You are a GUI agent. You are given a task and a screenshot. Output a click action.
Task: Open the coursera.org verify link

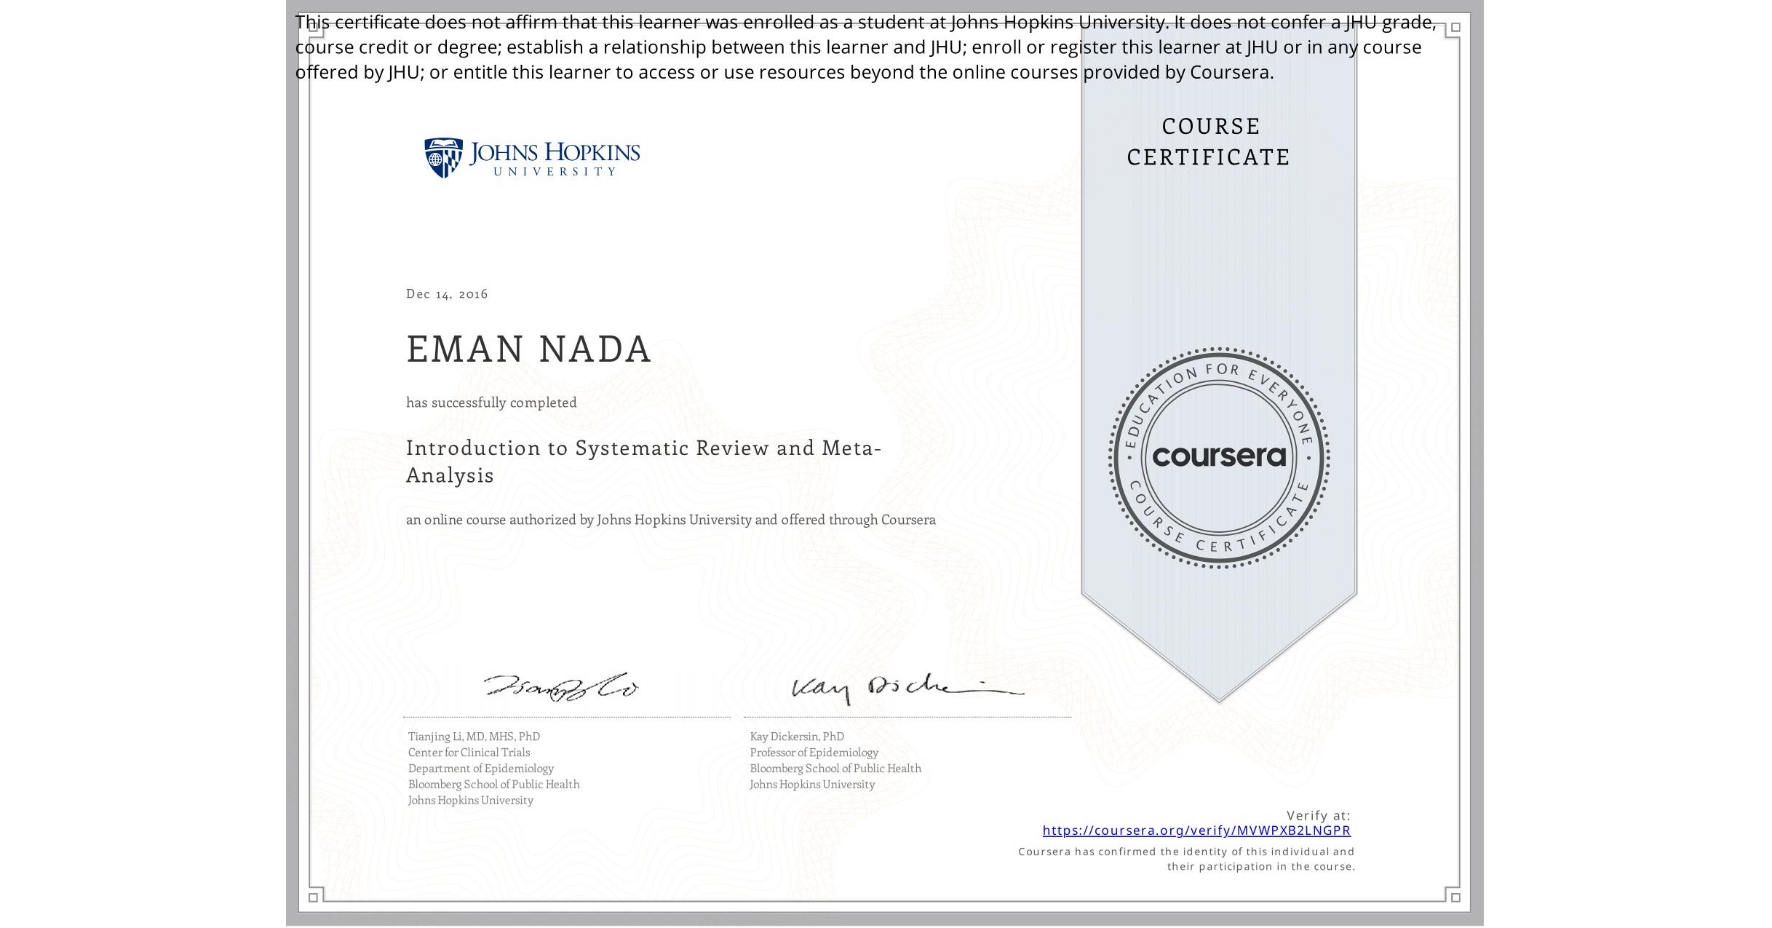(1196, 831)
